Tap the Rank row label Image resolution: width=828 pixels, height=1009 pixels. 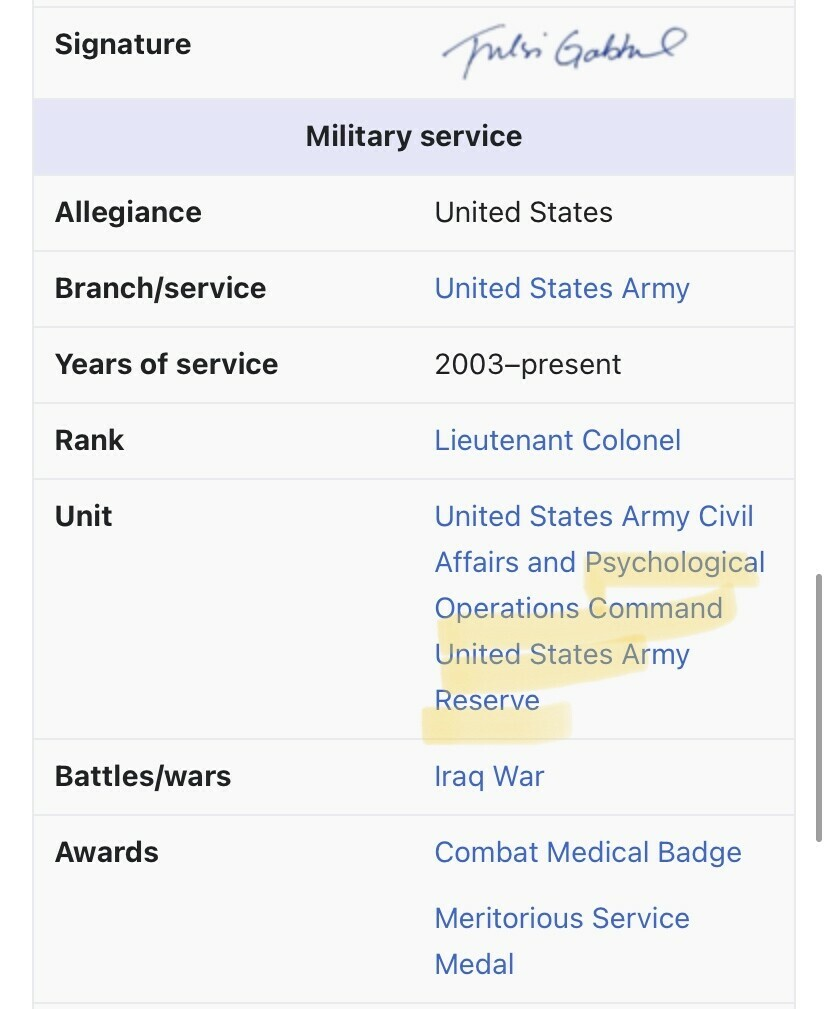89,441
